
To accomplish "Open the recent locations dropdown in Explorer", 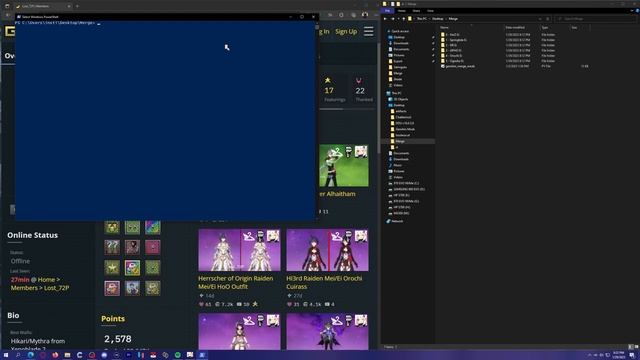I will click(x=398, y=19).
